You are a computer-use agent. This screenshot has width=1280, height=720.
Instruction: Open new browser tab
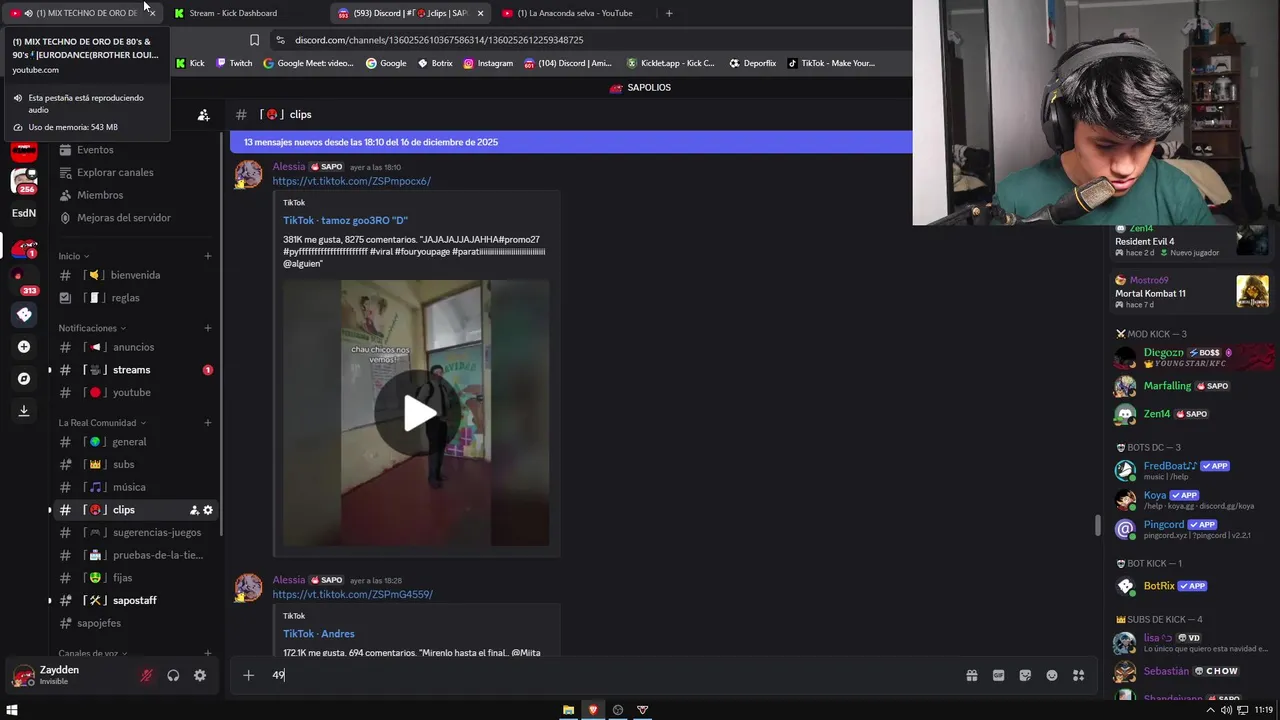coord(669,13)
